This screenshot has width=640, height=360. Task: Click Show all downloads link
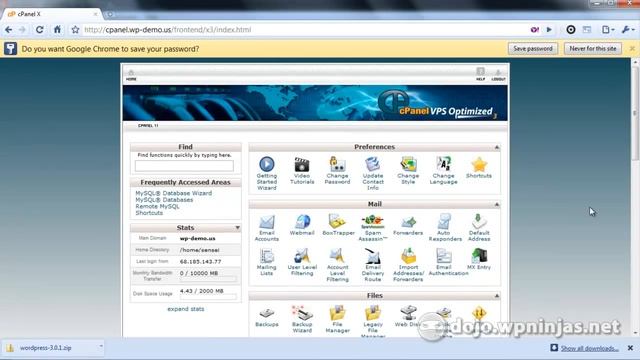click(589, 348)
